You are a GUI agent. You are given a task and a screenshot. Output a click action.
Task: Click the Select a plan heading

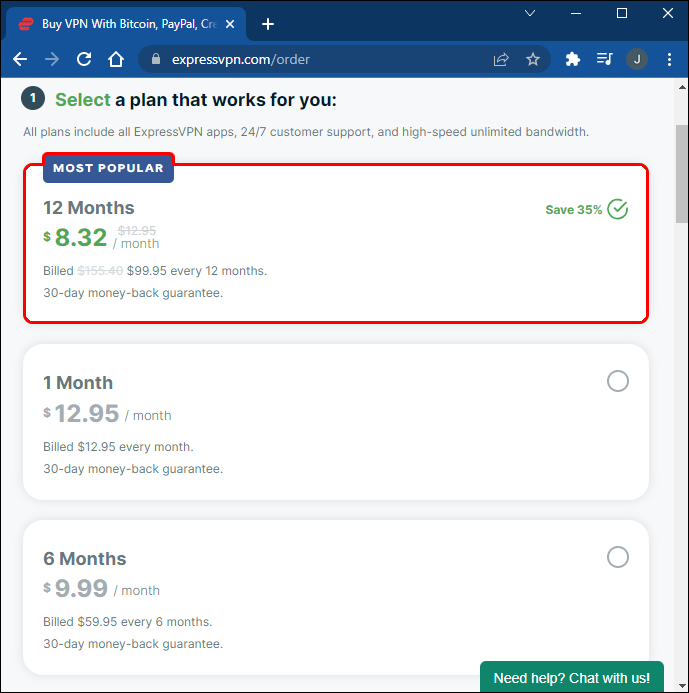[x=196, y=100]
